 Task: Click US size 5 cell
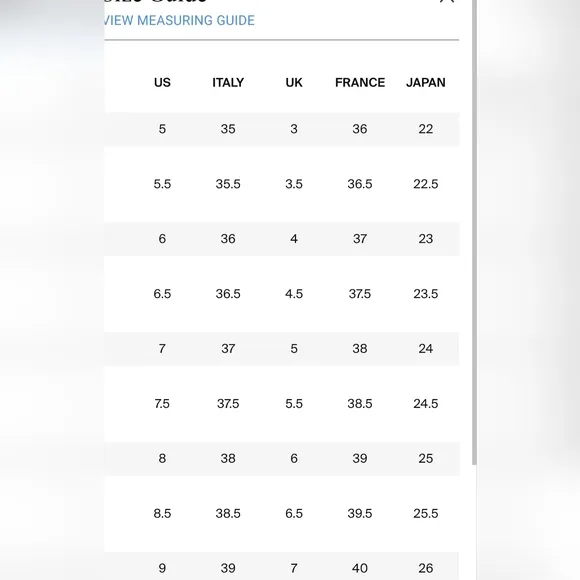coord(162,129)
